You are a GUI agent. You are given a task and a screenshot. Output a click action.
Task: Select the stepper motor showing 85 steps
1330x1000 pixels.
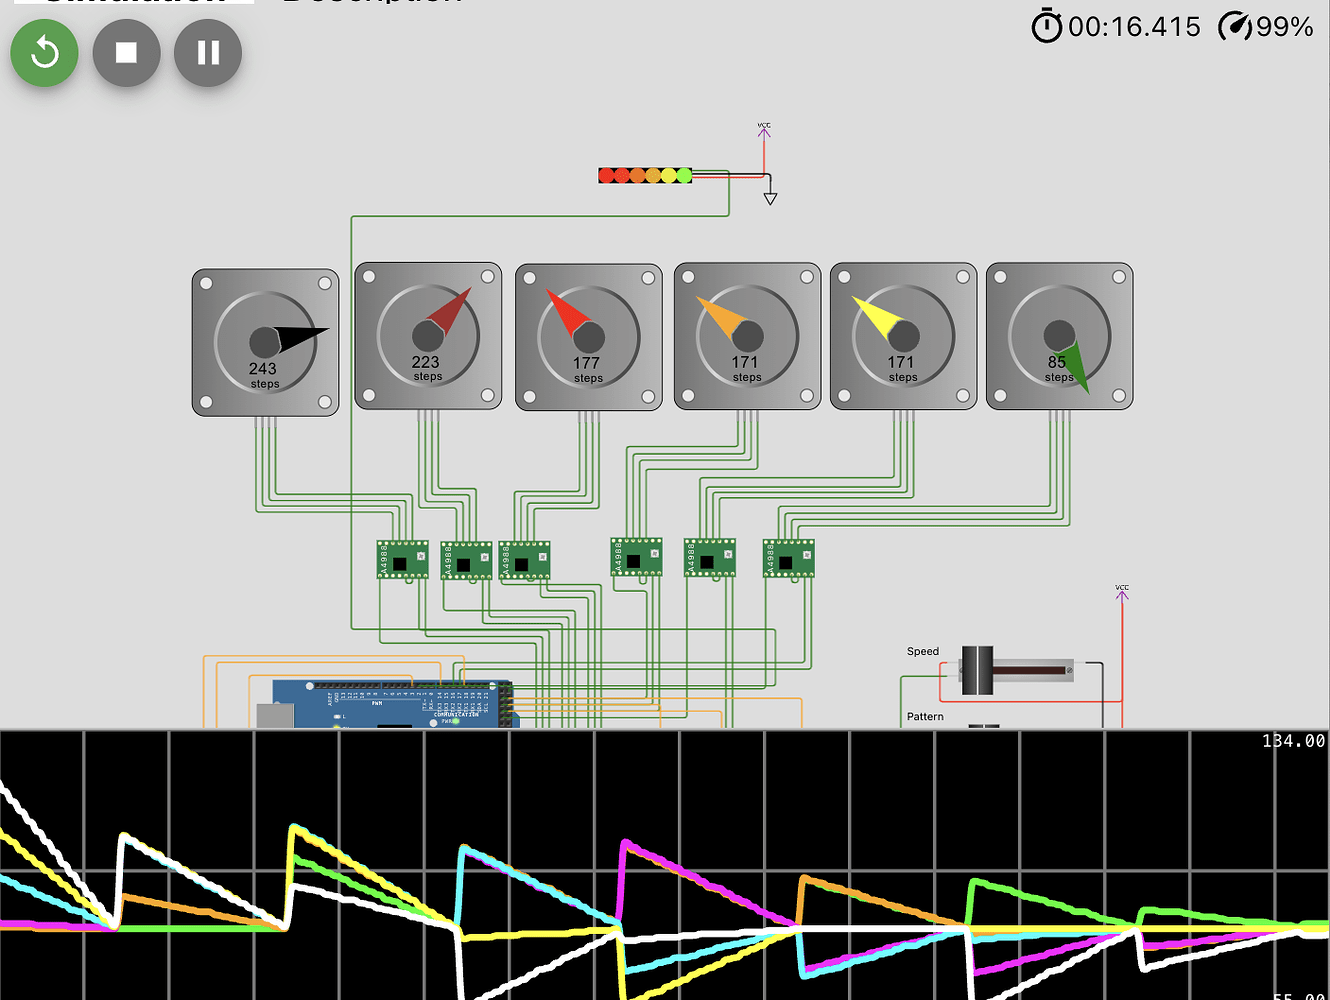pyautogui.click(x=1059, y=335)
